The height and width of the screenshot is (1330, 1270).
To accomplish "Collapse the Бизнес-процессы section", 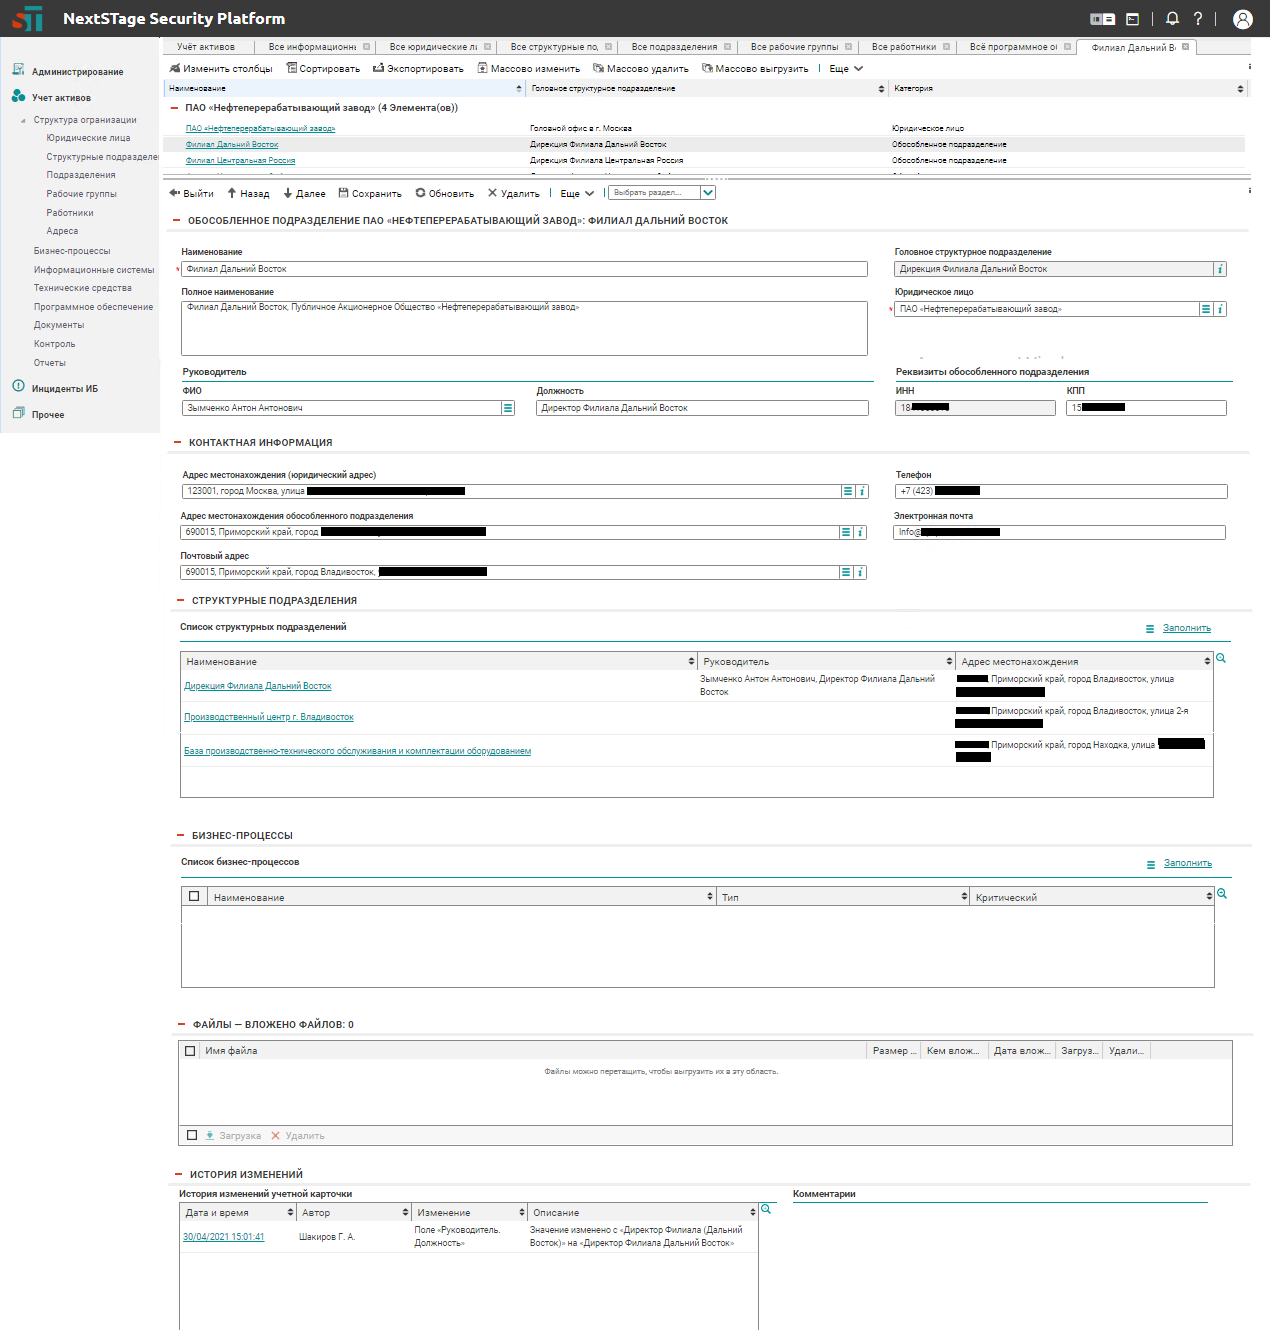I will pyautogui.click(x=181, y=835).
